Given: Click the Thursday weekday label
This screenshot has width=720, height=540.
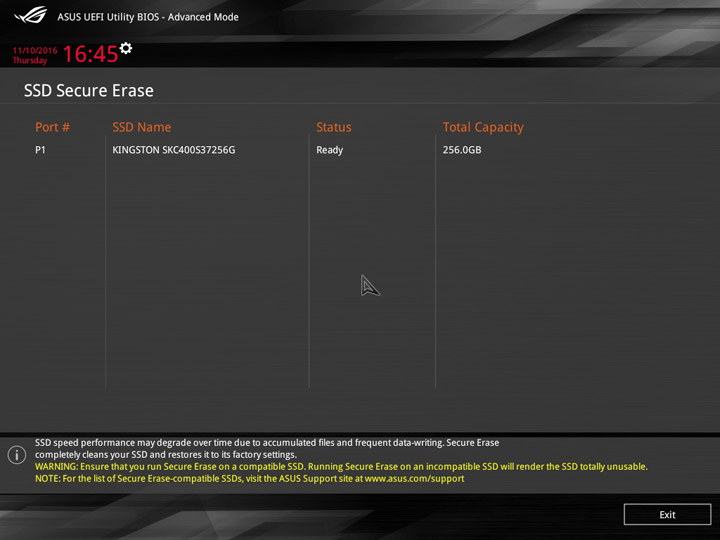Looking at the screenshot, I should pyautogui.click(x=30, y=61).
